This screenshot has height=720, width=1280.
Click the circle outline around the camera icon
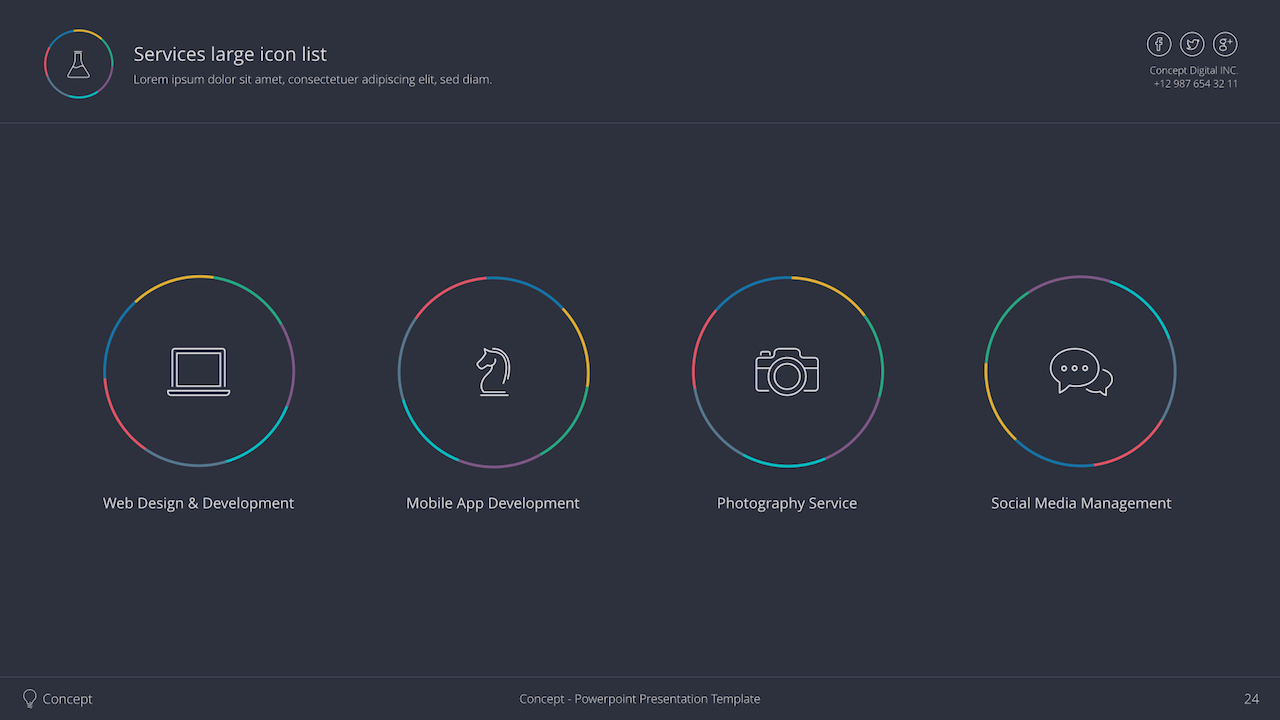coord(787,277)
